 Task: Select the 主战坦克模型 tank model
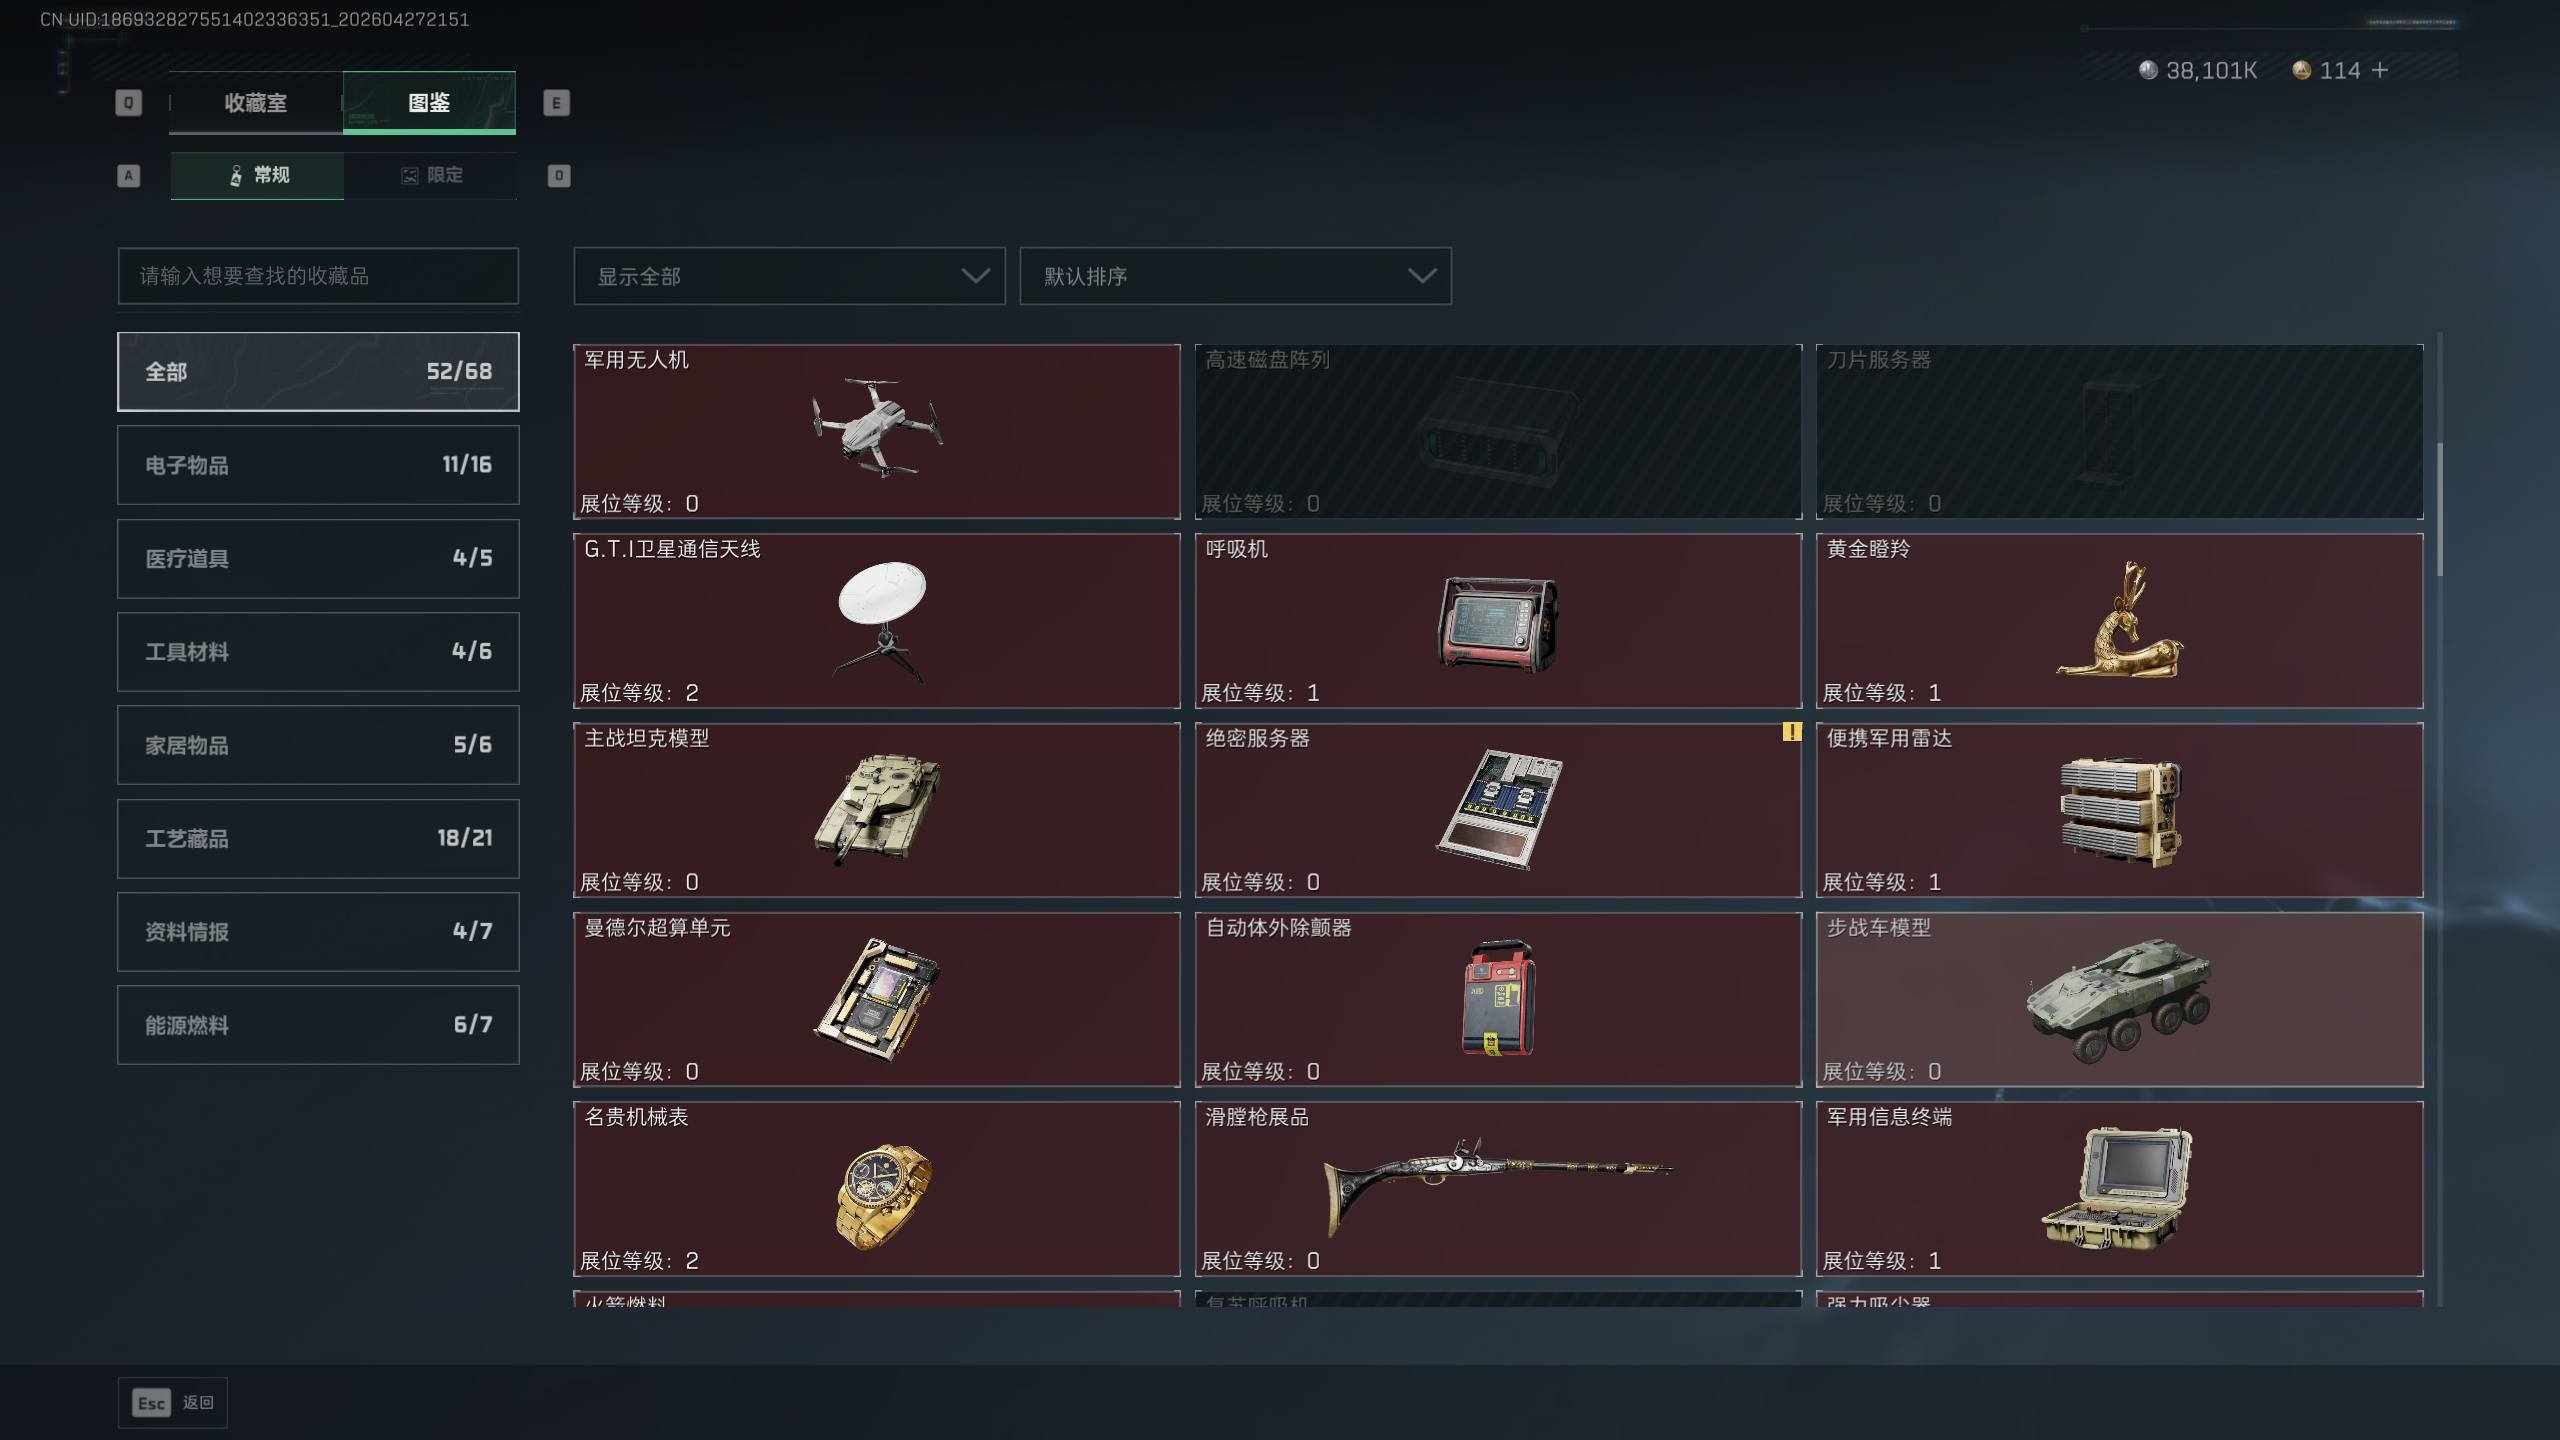[x=876, y=810]
